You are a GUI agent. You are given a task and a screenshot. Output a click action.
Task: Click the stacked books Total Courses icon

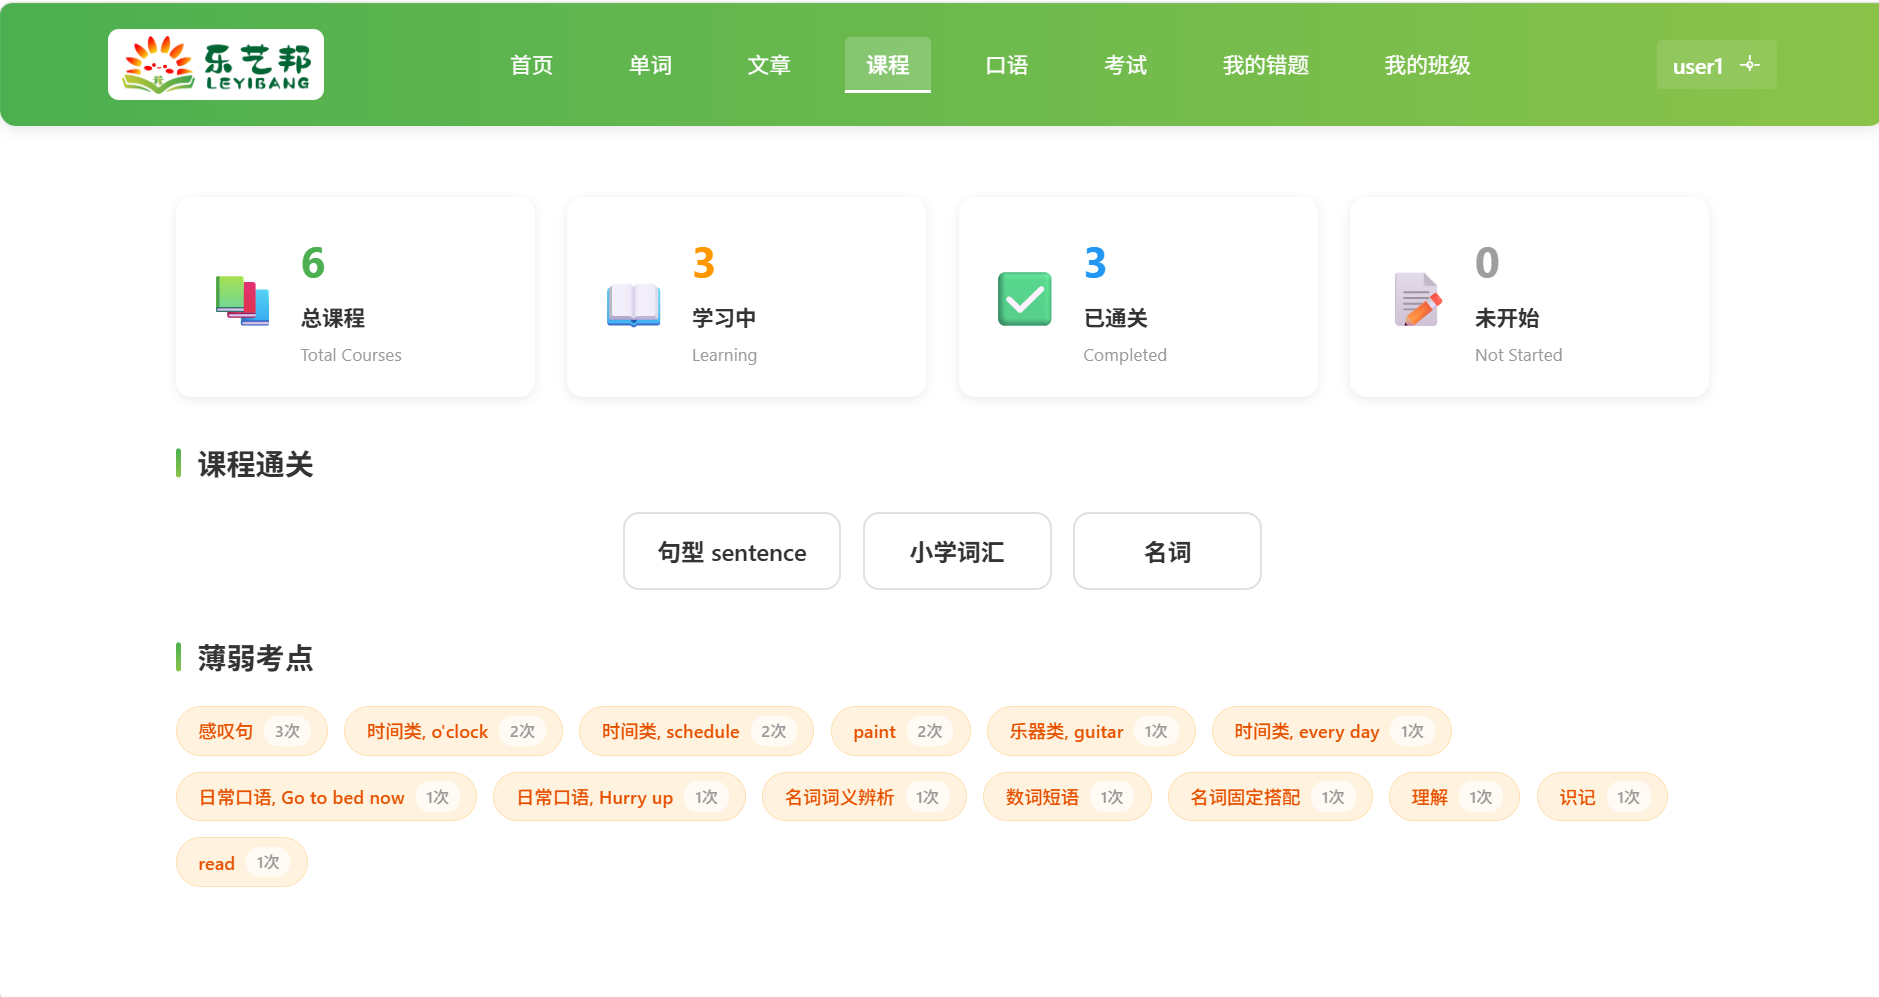[242, 300]
